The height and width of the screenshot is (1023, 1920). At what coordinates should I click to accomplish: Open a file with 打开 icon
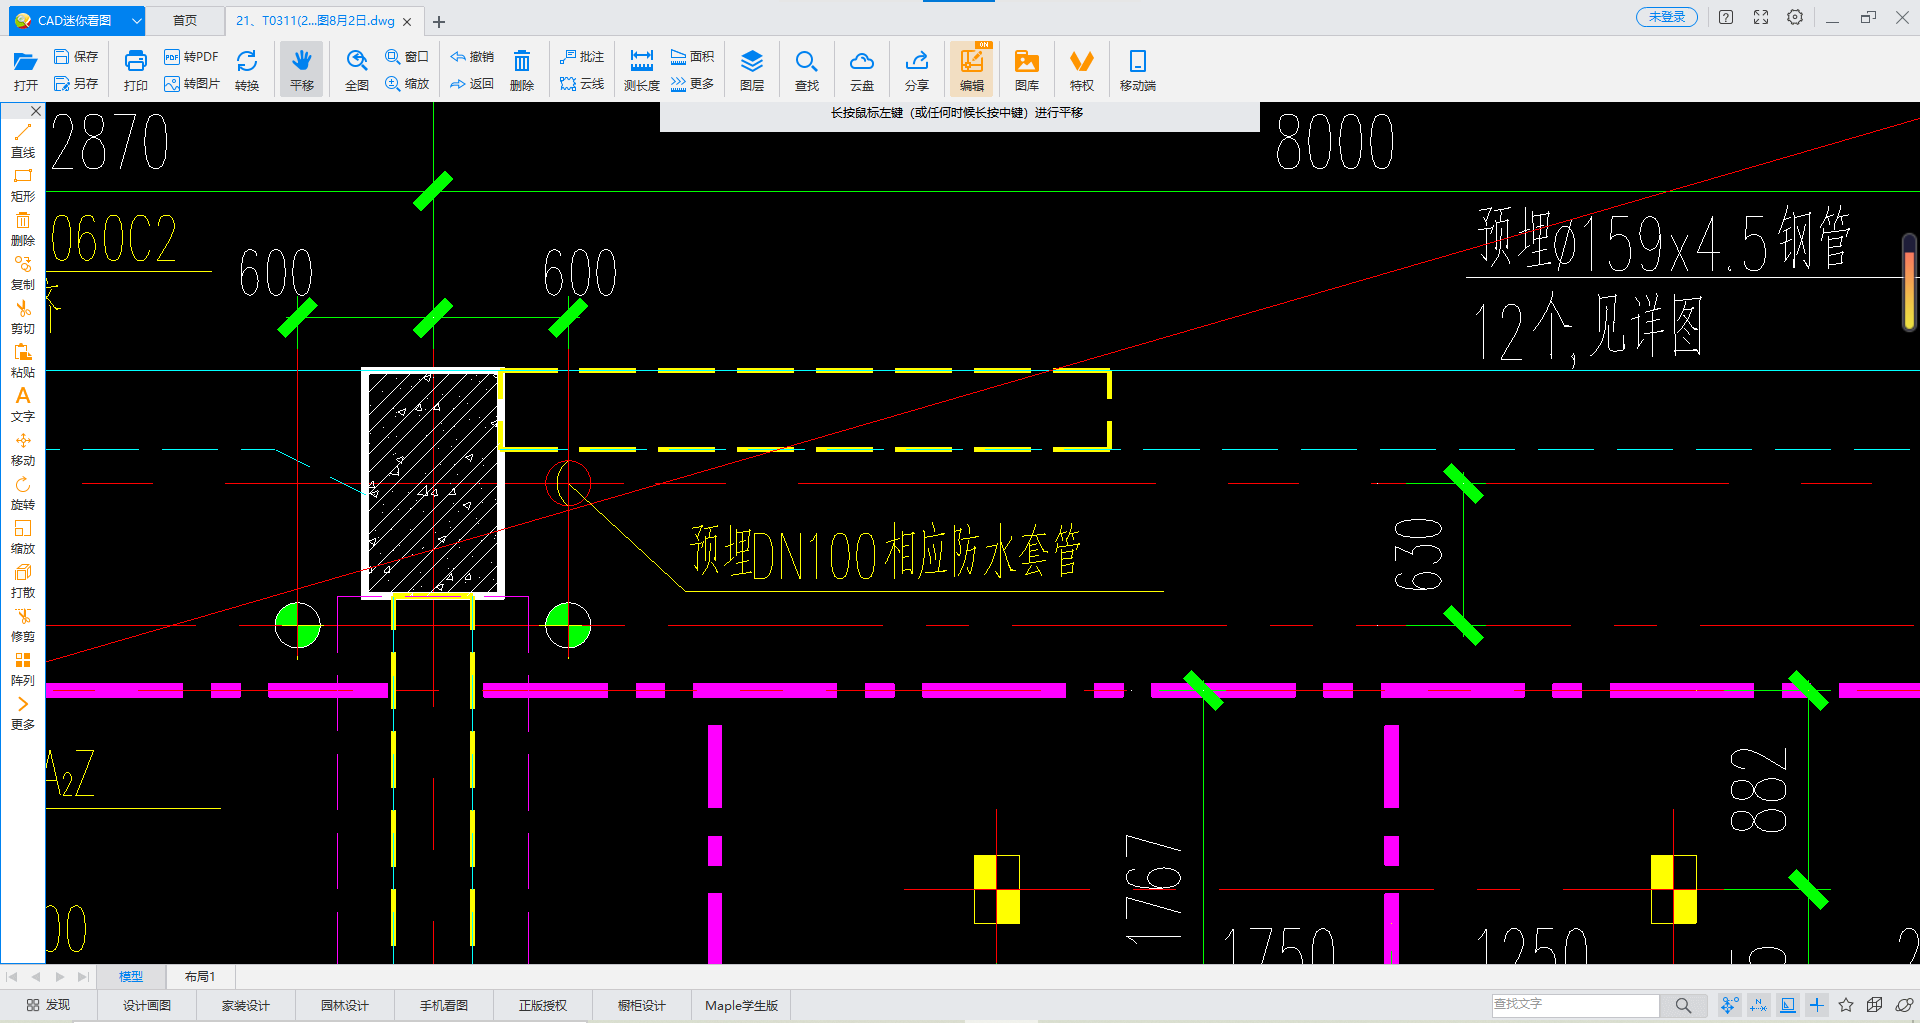point(26,70)
